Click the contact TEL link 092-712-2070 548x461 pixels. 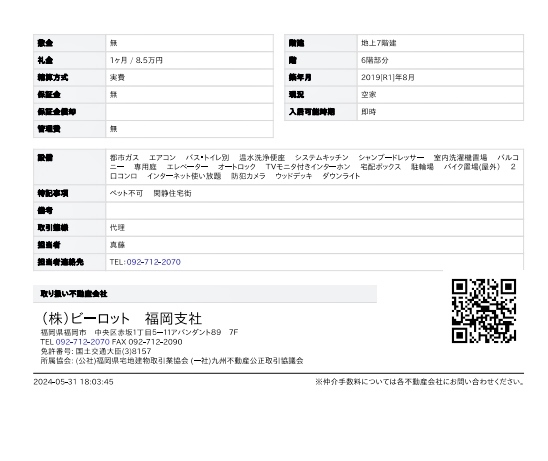[x=153, y=262]
